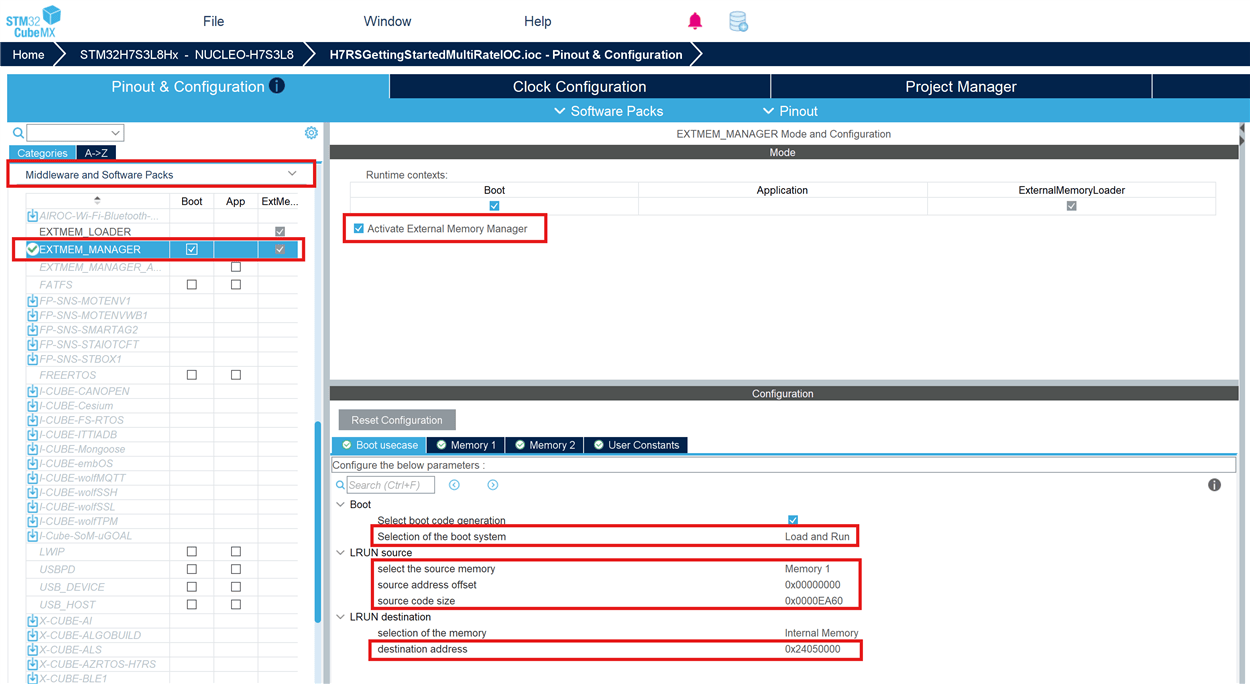The image size is (1250, 684).
Task: Go to previous search result arrow
Action: (x=454, y=485)
